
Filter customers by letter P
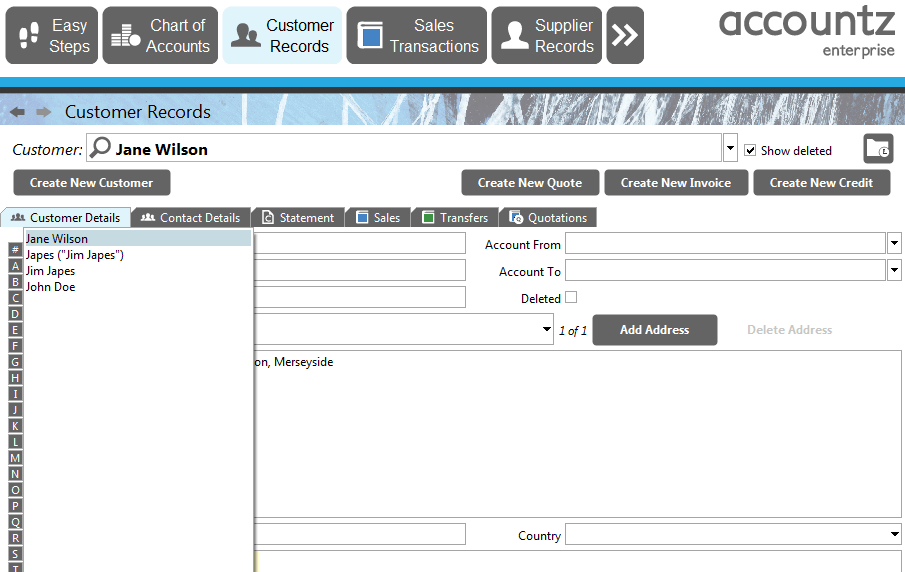tap(16, 506)
